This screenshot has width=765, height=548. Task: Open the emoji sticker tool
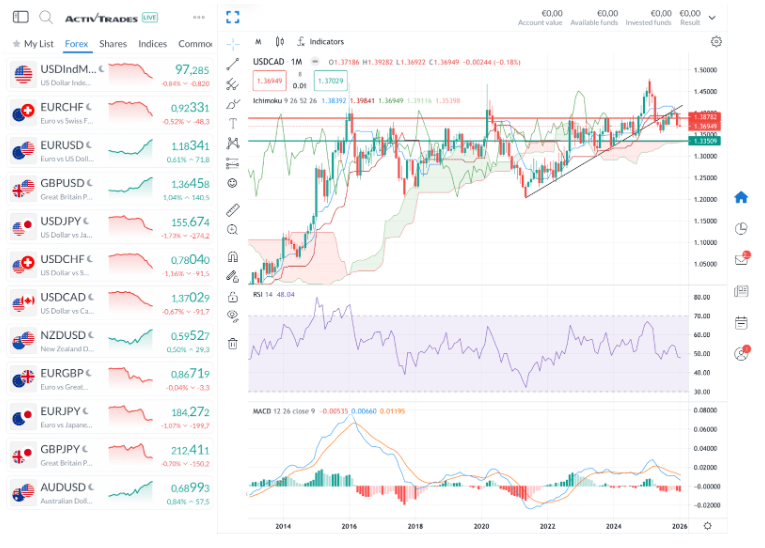point(233,183)
